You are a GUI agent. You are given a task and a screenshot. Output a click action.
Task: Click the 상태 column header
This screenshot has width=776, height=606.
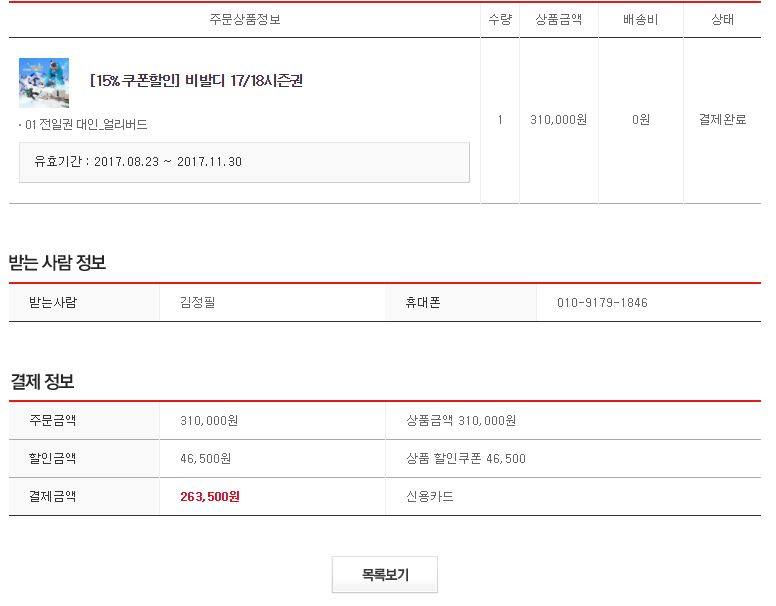(722, 19)
